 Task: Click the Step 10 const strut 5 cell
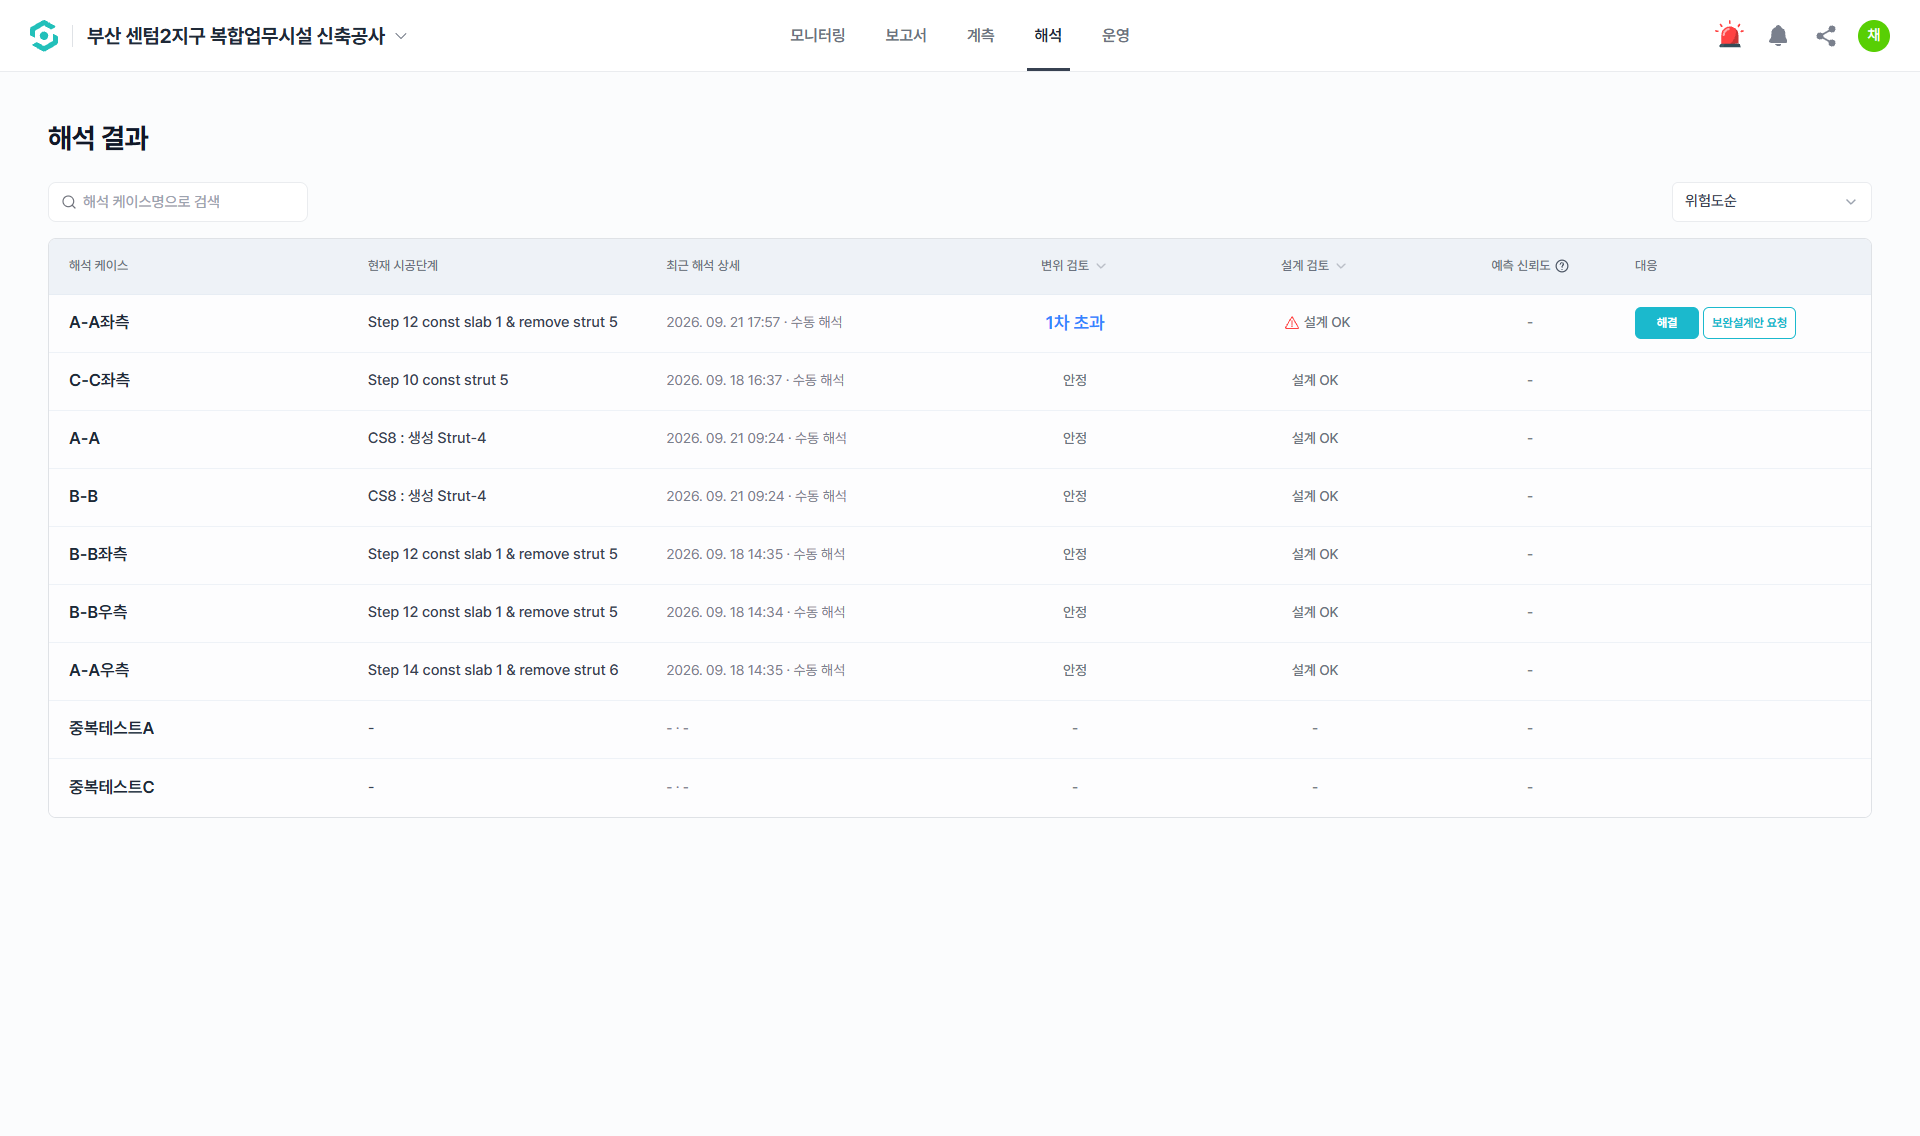tap(438, 381)
